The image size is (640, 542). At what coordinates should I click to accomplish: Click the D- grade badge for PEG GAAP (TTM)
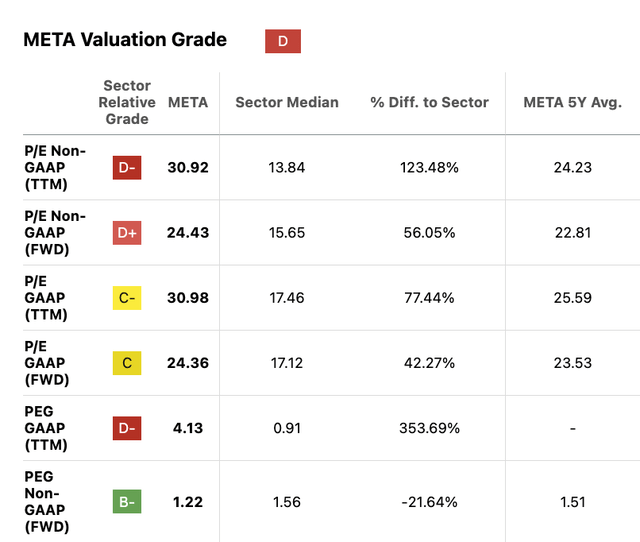click(x=127, y=428)
